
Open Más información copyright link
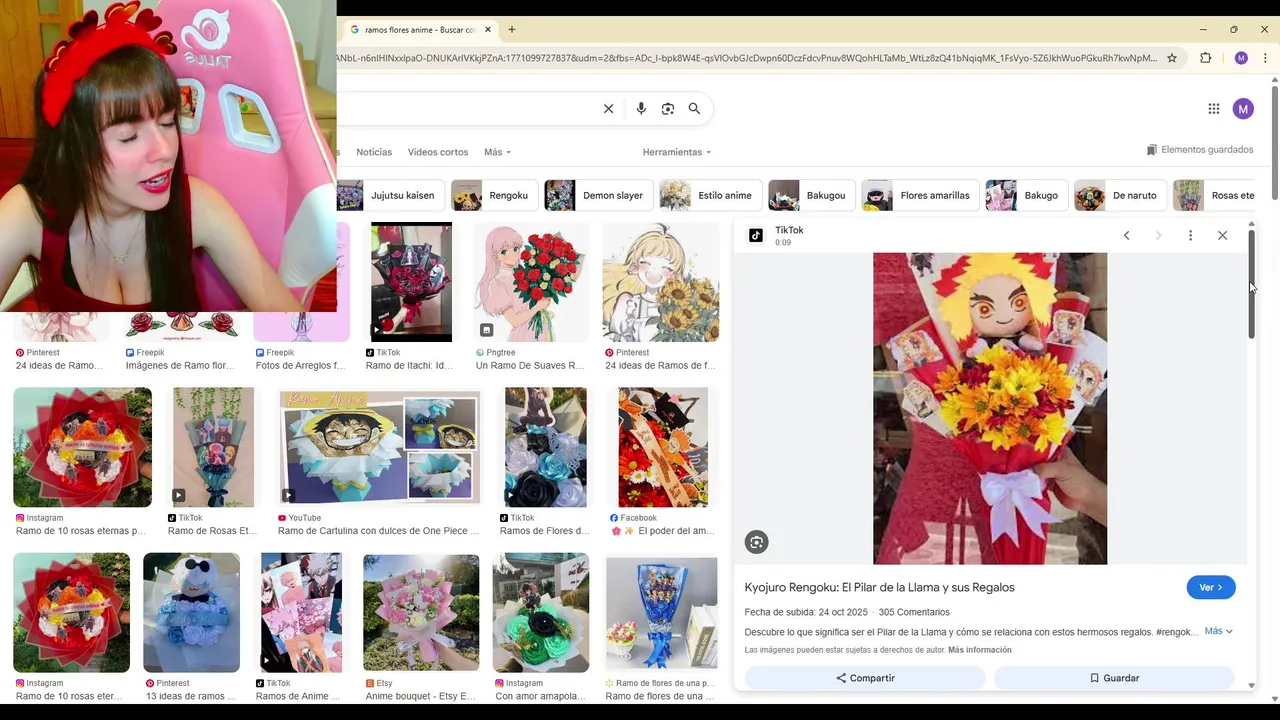point(980,650)
